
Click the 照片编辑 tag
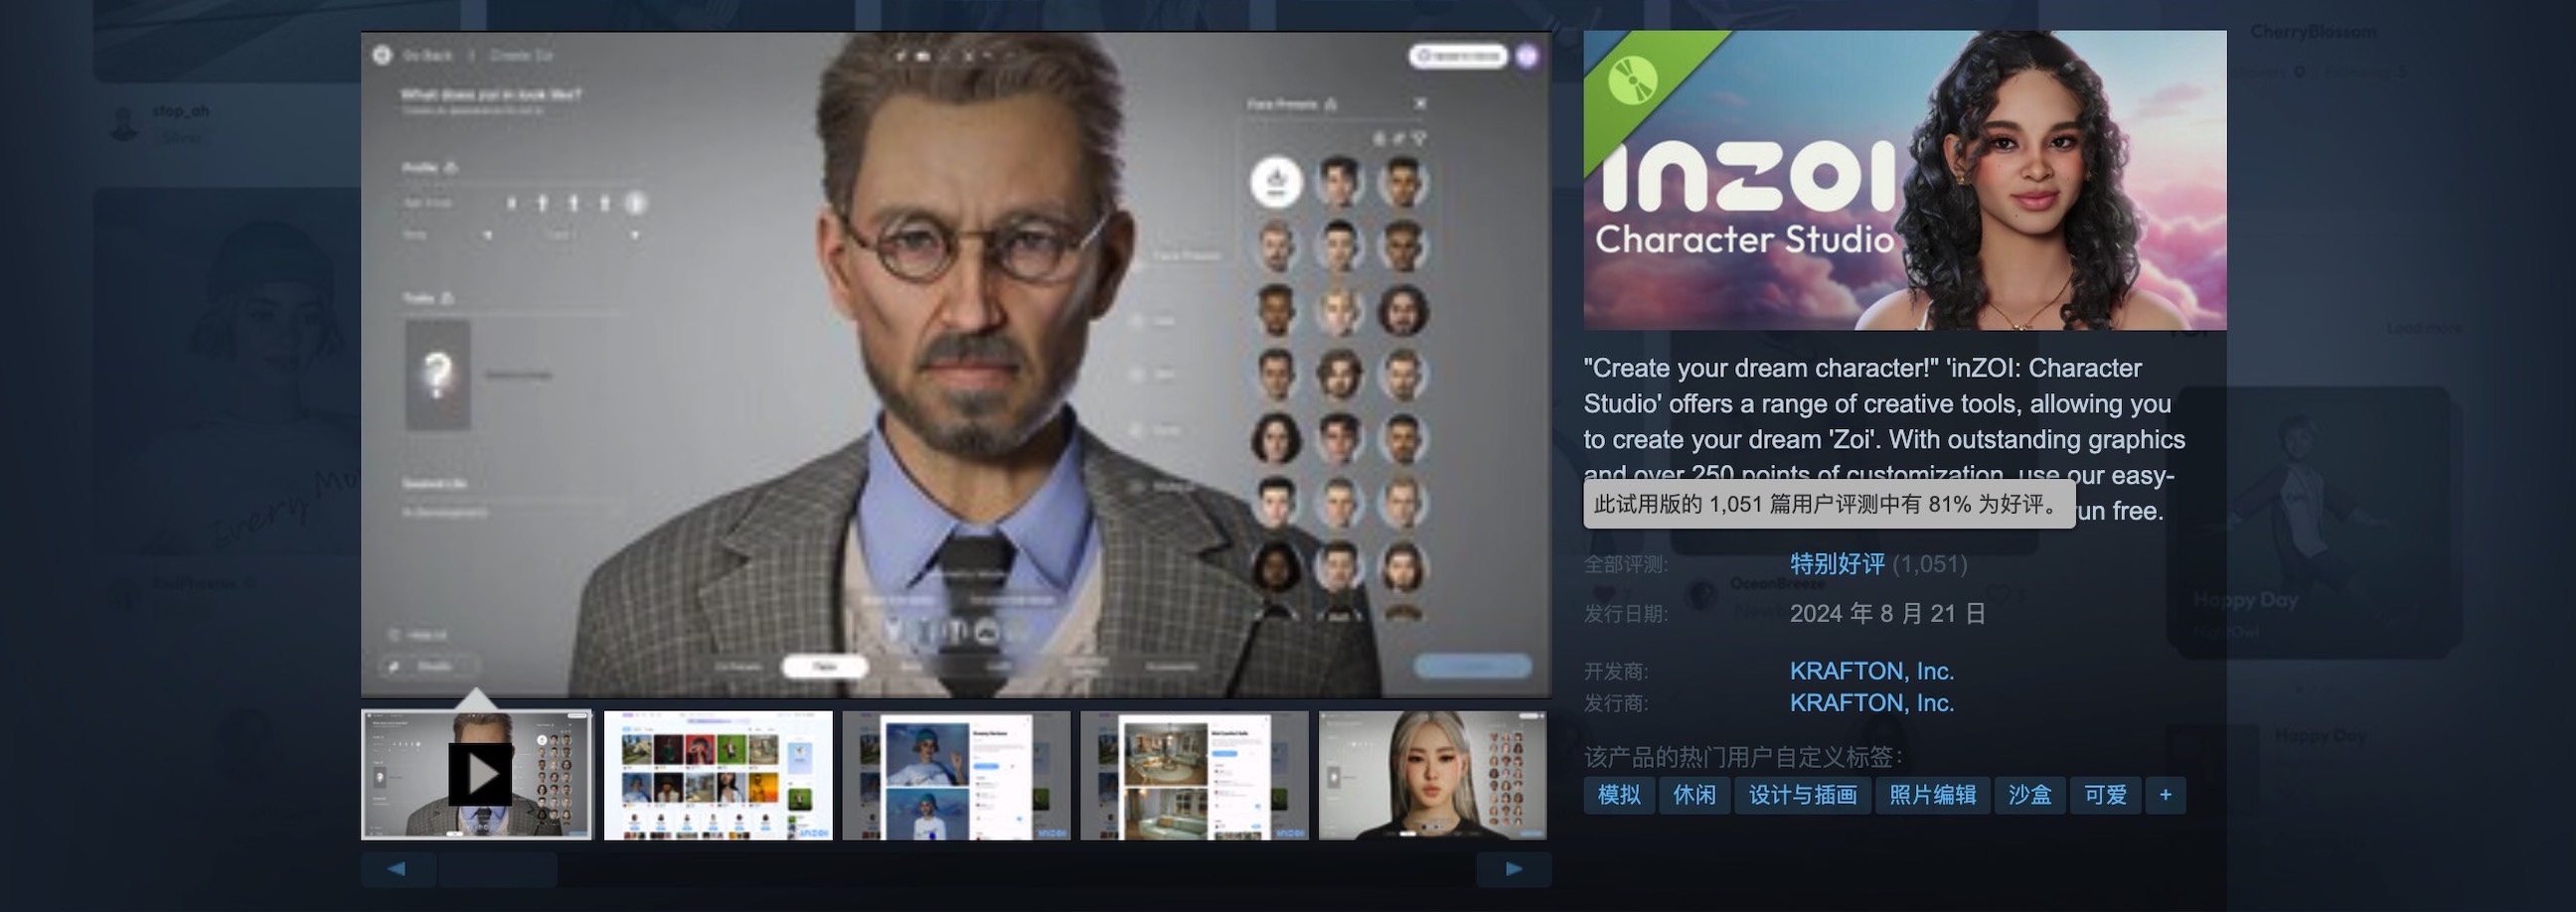tap(1932, 795)
